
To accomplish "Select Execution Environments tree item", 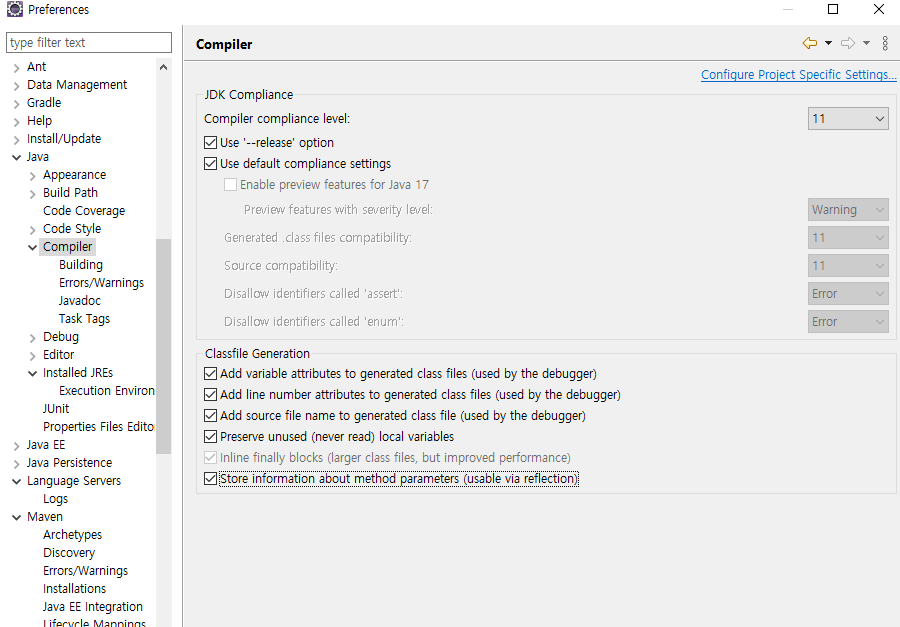I will [x=107, y=391].
